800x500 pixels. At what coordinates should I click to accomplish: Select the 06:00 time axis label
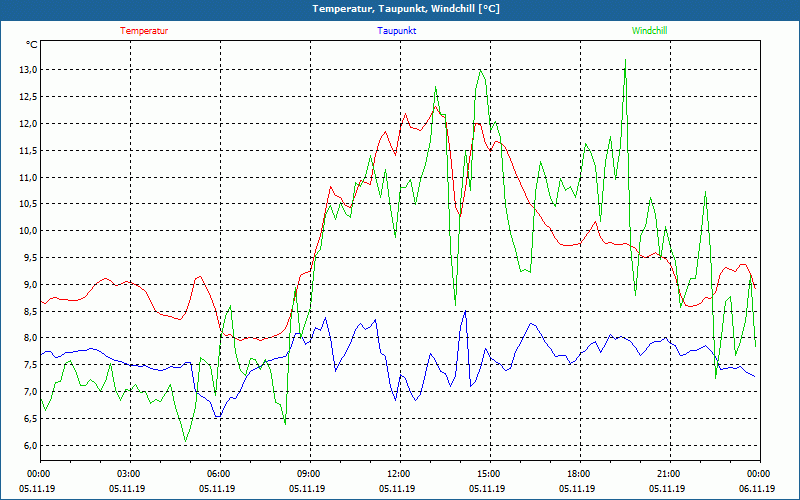(x=219, y=474)
